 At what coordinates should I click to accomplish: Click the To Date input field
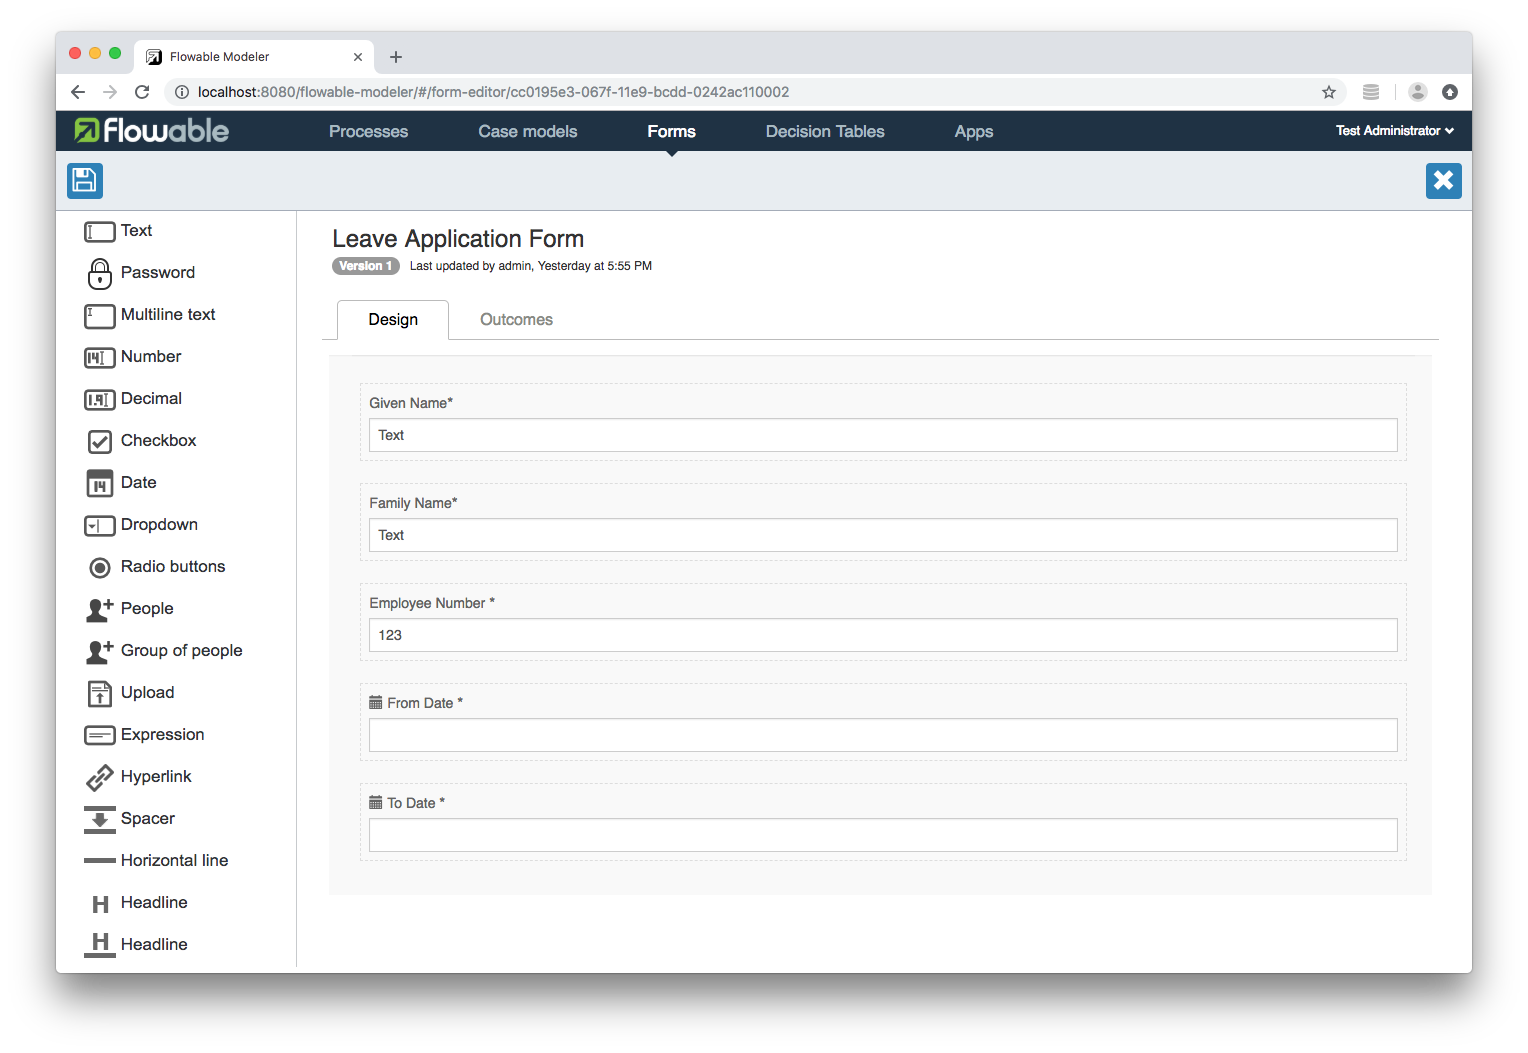883,835
